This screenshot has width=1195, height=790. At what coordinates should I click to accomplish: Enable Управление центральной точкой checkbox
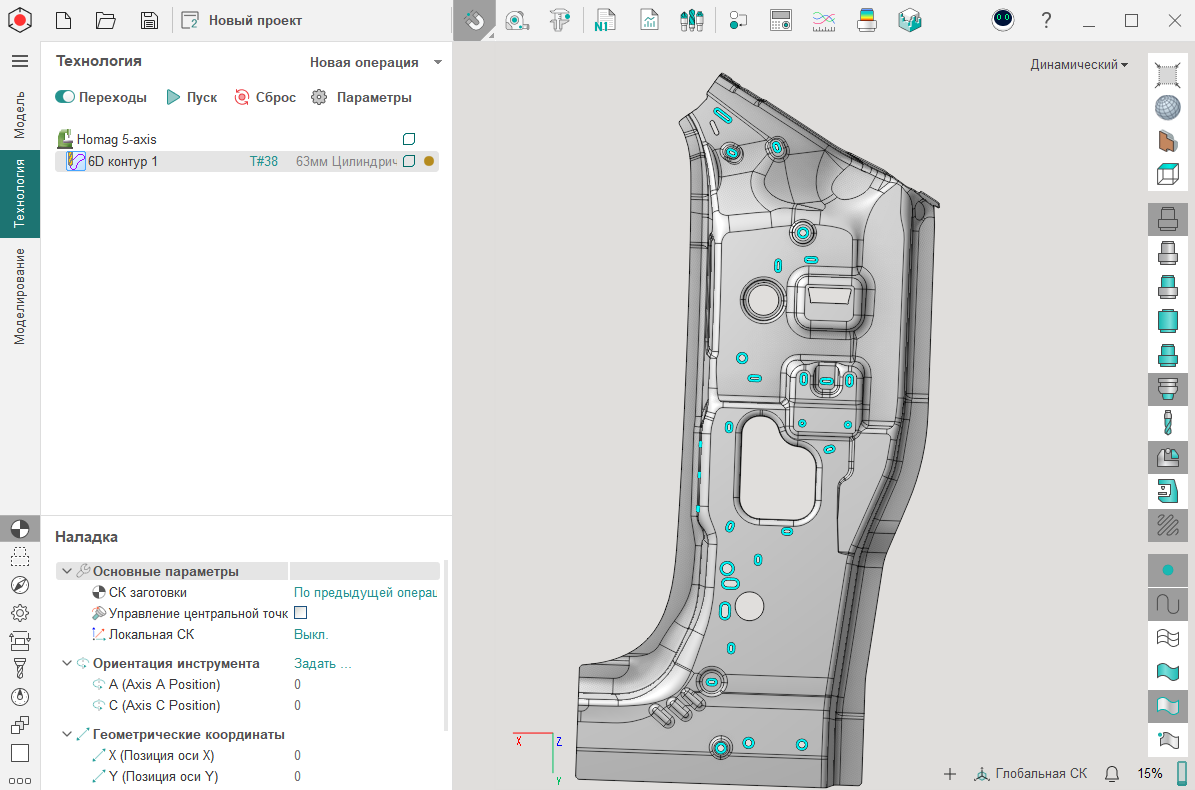pyautogui.click(x=300, y=613)
